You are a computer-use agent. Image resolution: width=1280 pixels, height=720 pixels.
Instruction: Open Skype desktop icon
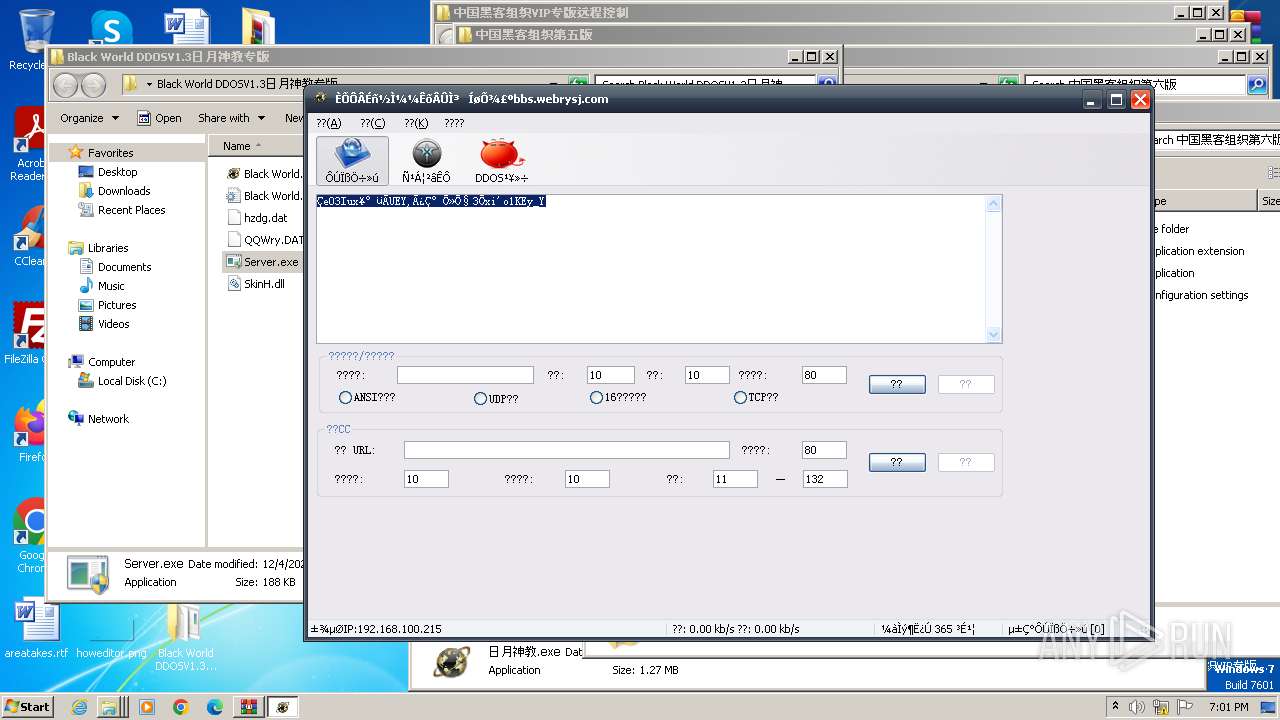[x=110, y=30]
